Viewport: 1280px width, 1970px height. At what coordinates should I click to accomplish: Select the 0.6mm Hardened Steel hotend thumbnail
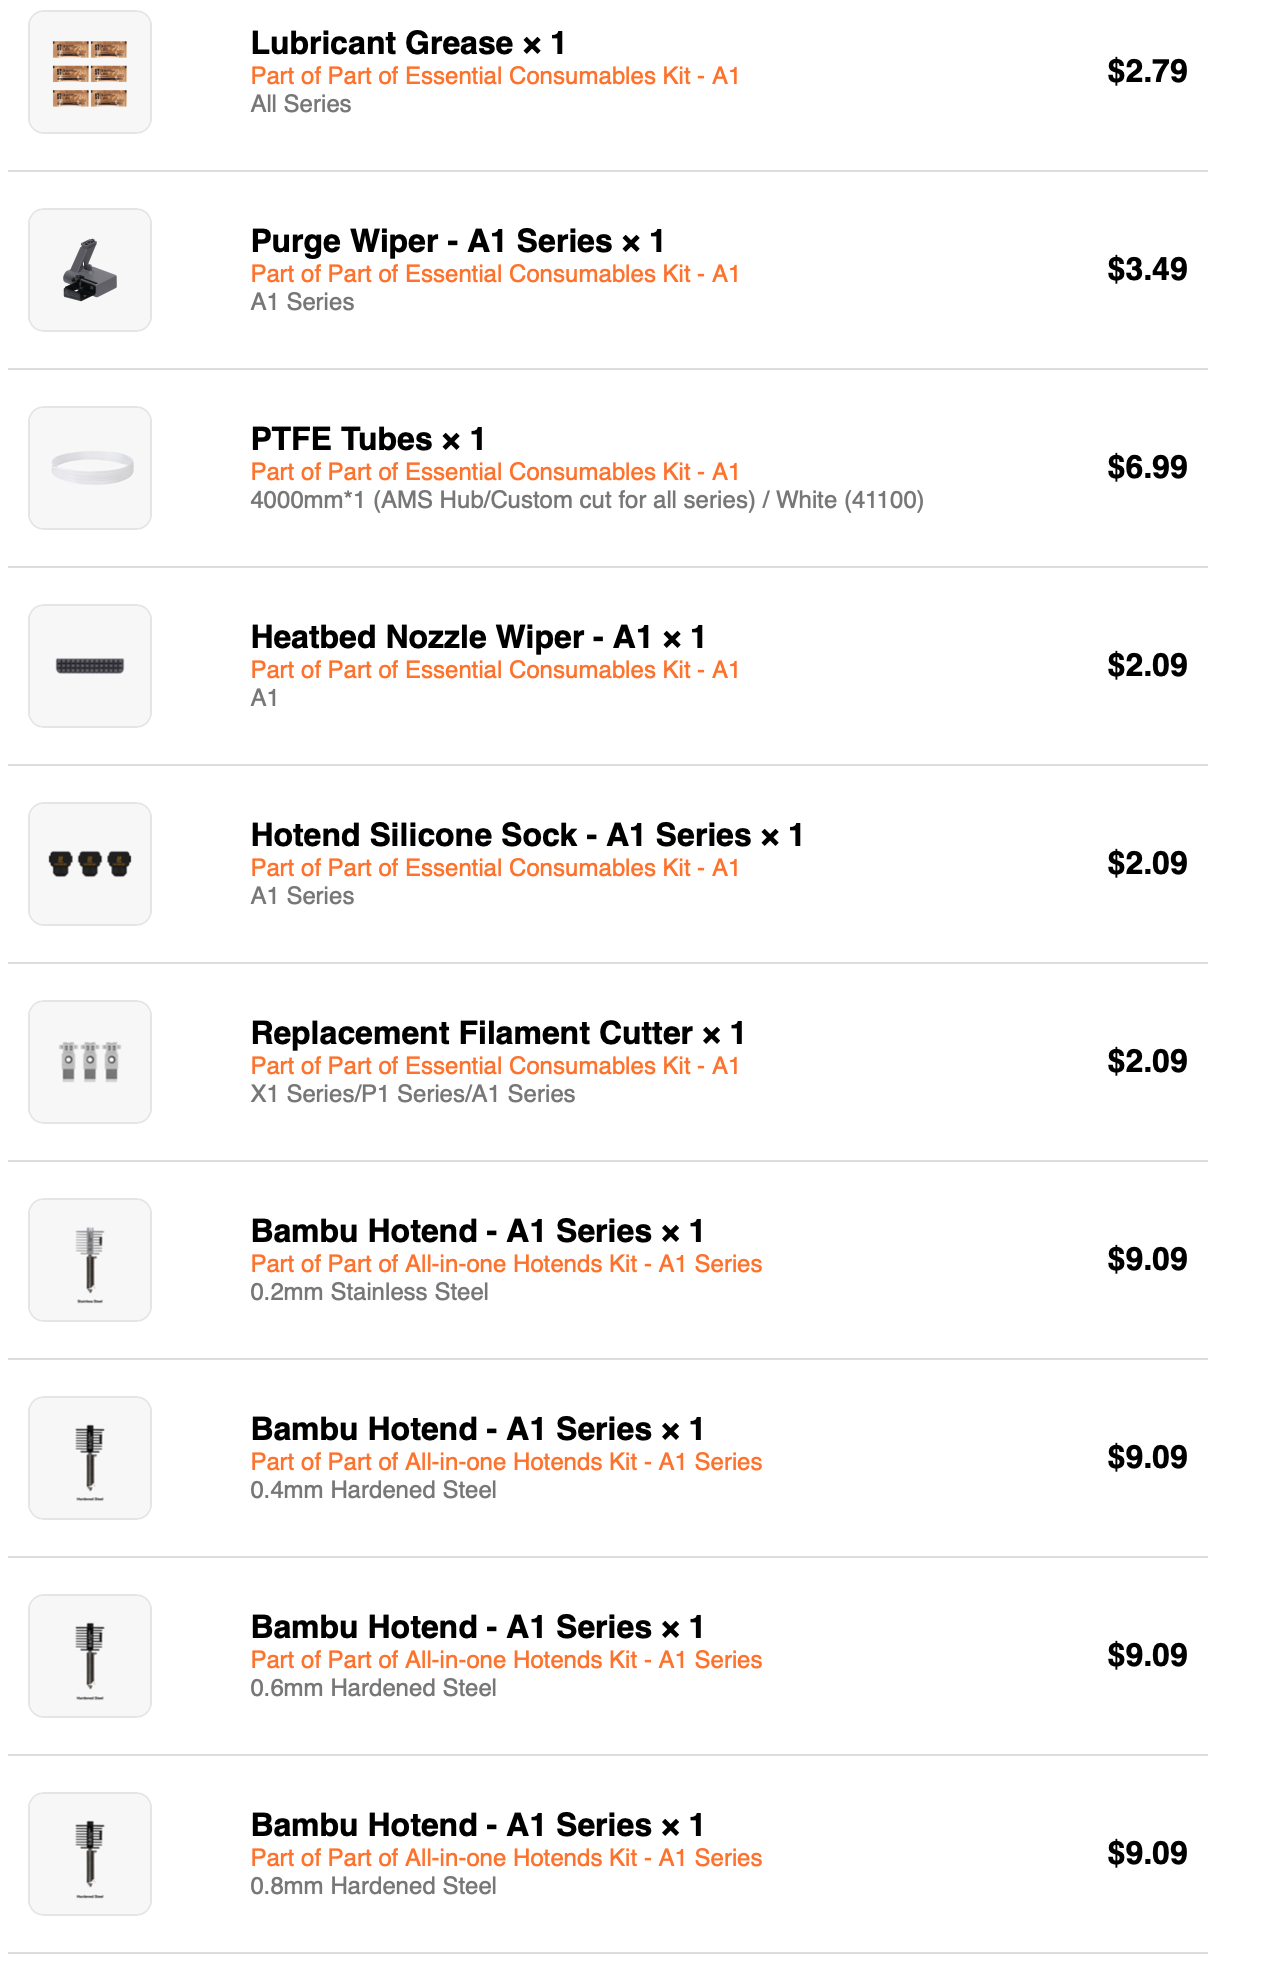point(90,1656)
